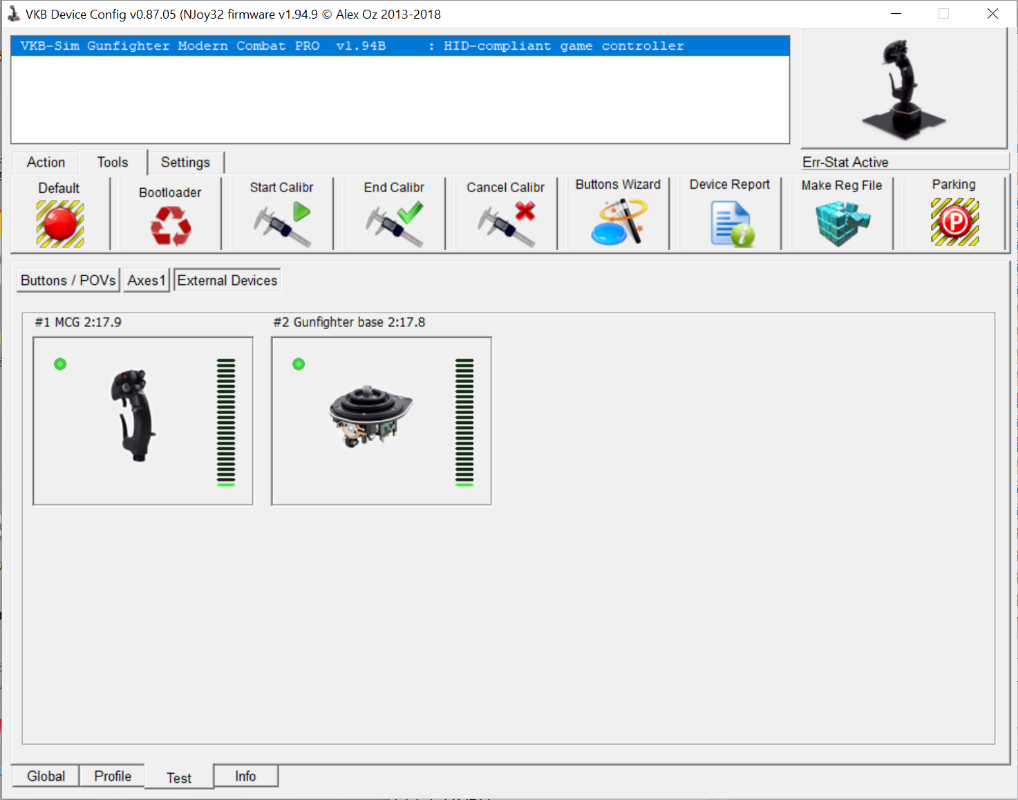The image size is (1018, 800).
Task: Show the Axes1 page
Action: (x=147, y=281)
